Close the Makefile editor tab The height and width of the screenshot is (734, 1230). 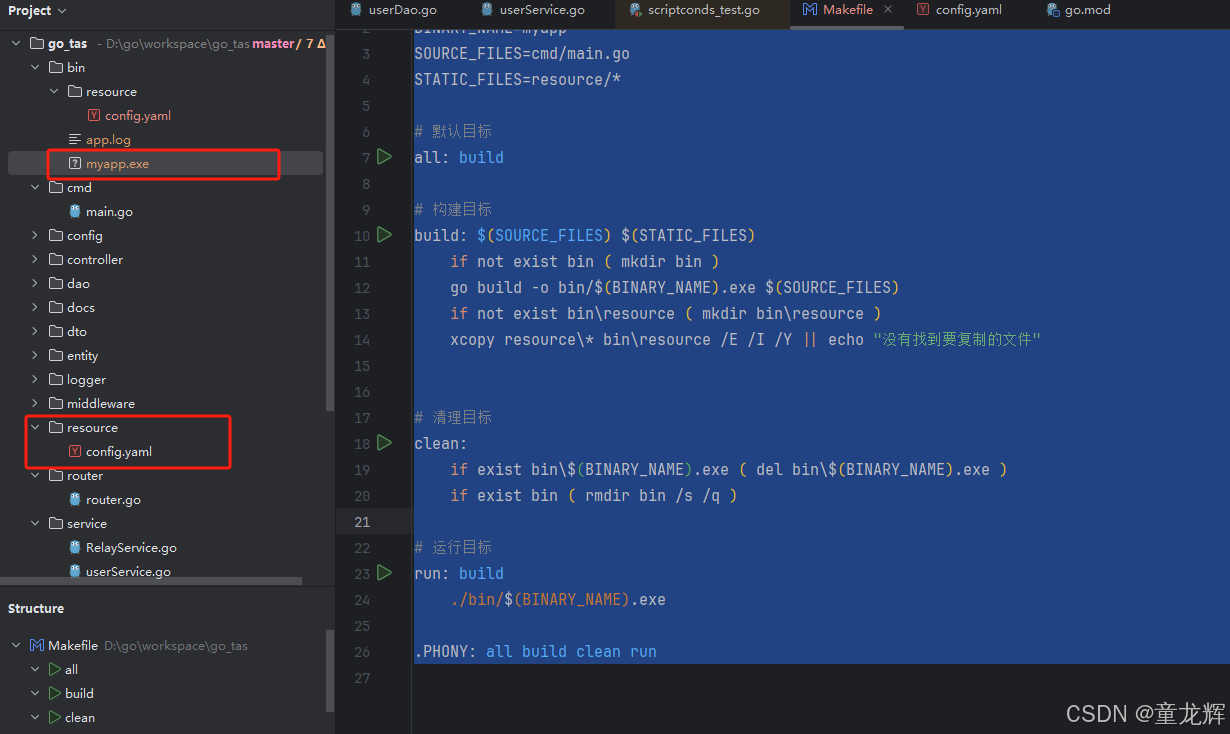coord(888,9)
